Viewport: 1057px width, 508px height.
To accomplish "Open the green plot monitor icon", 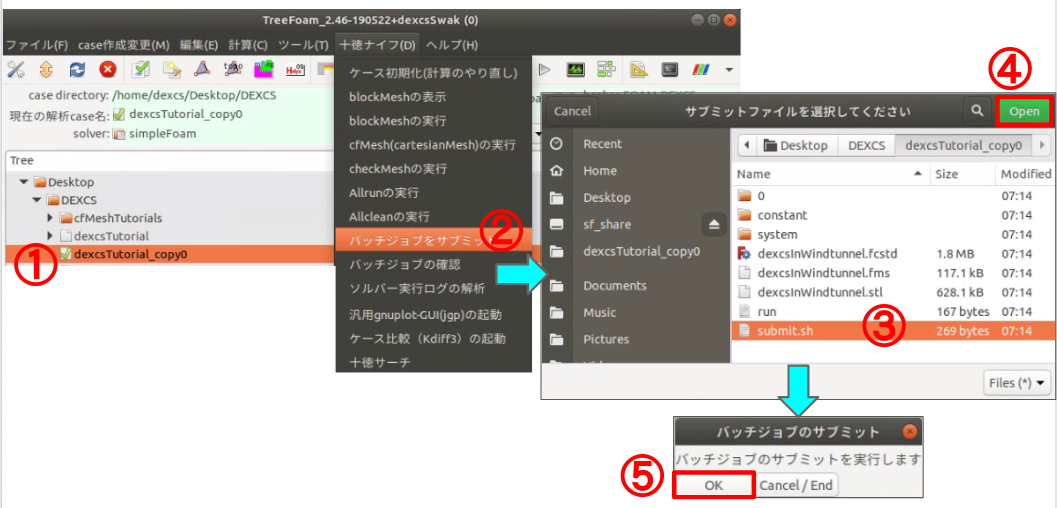I will click(x=576, y=69).
